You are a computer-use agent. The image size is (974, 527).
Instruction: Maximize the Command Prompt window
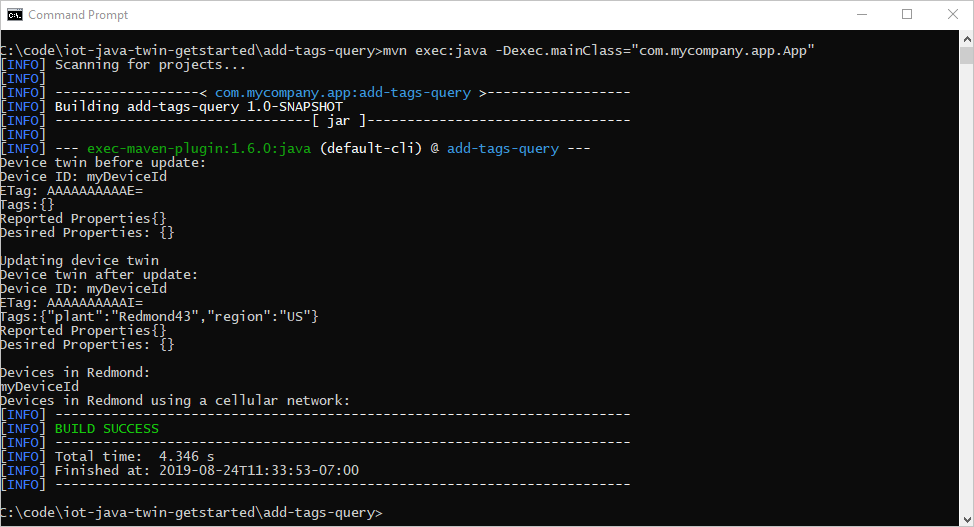(x=907, y=14)
